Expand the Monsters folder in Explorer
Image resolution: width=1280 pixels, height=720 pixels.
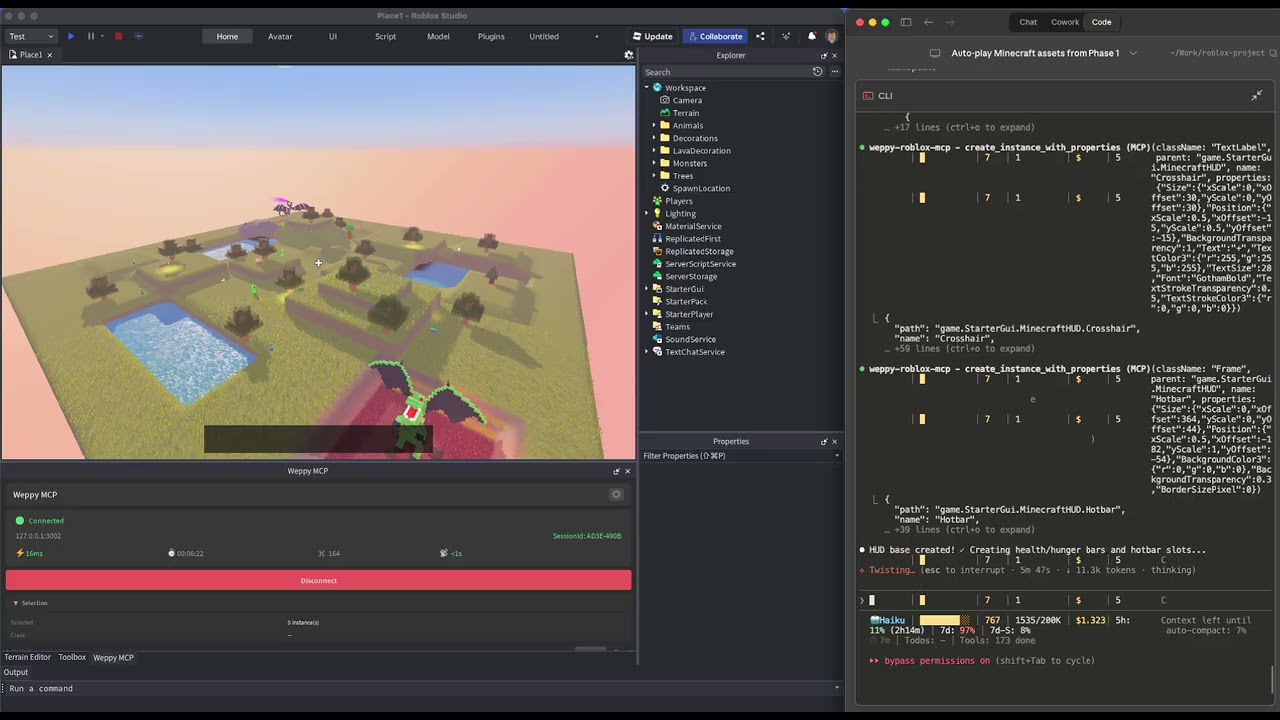tap(653, 163)
